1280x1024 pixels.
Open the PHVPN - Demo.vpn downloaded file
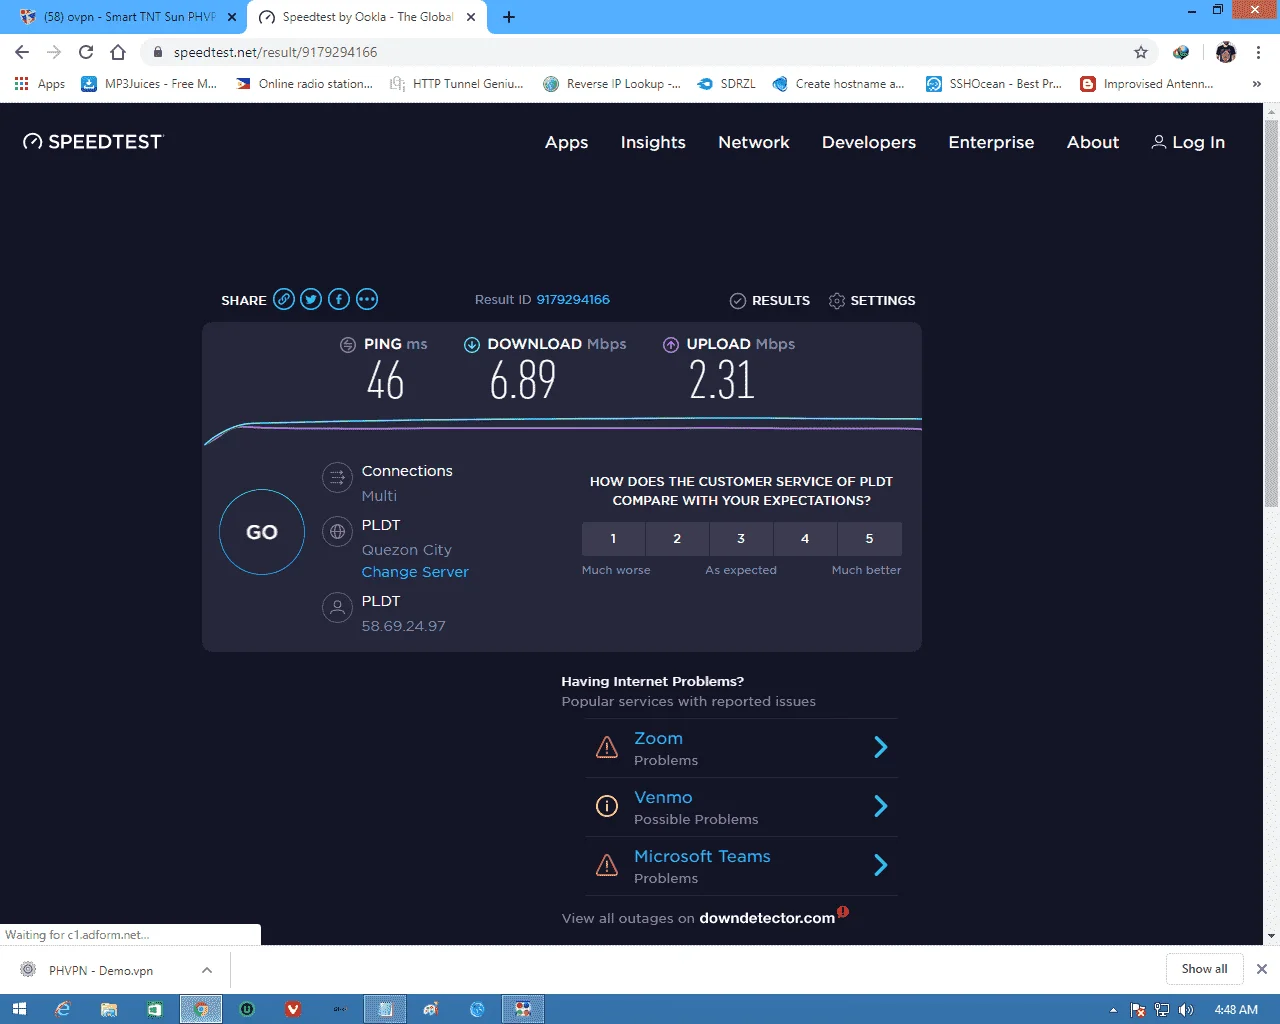(x=100, y=970)
